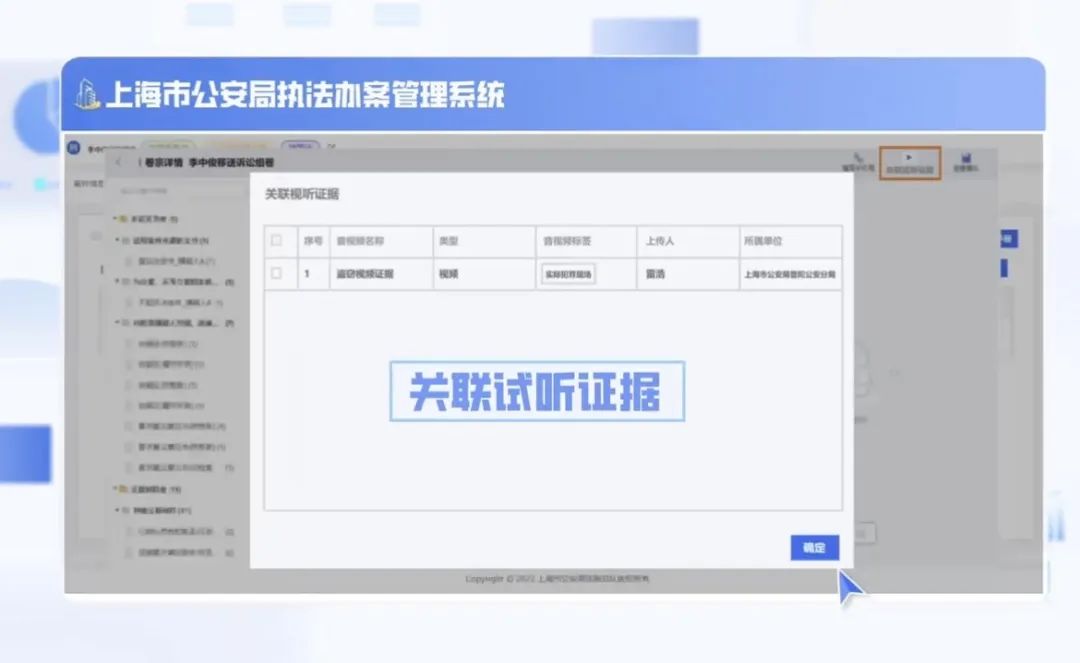Expand the first top-level folder in tree
This screenshot has width=1080, height=663.
[114, 218]
